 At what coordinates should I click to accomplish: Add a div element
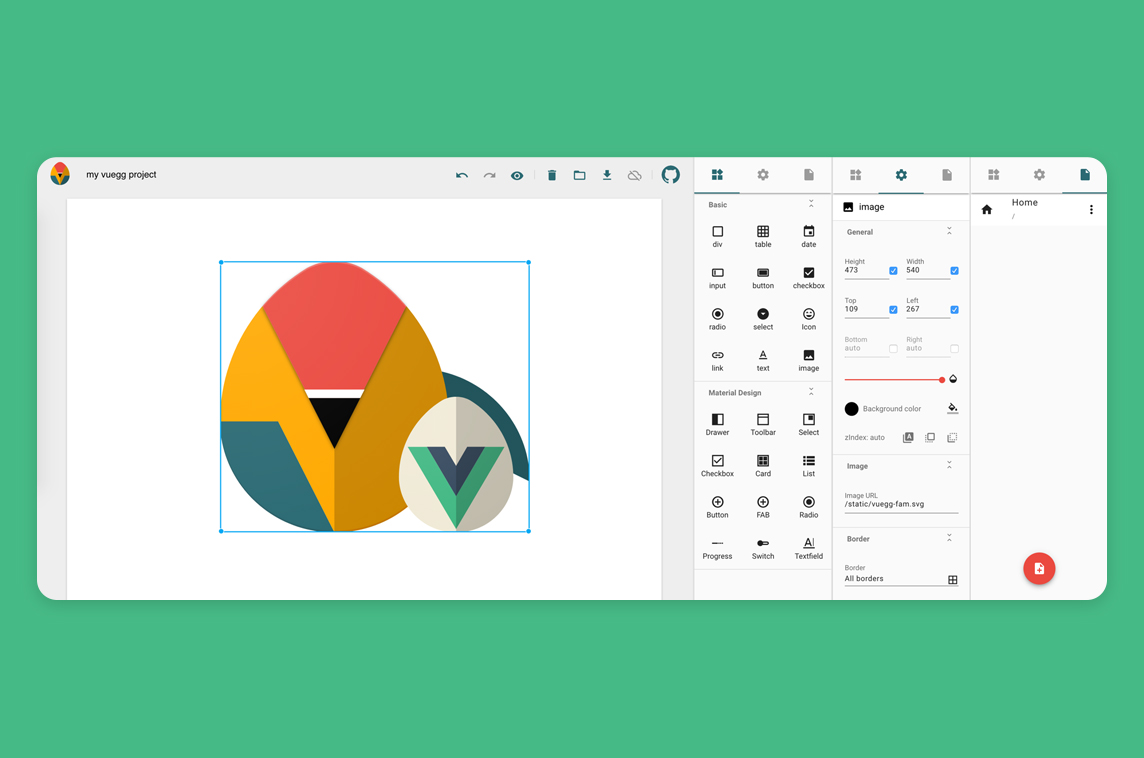717,236
